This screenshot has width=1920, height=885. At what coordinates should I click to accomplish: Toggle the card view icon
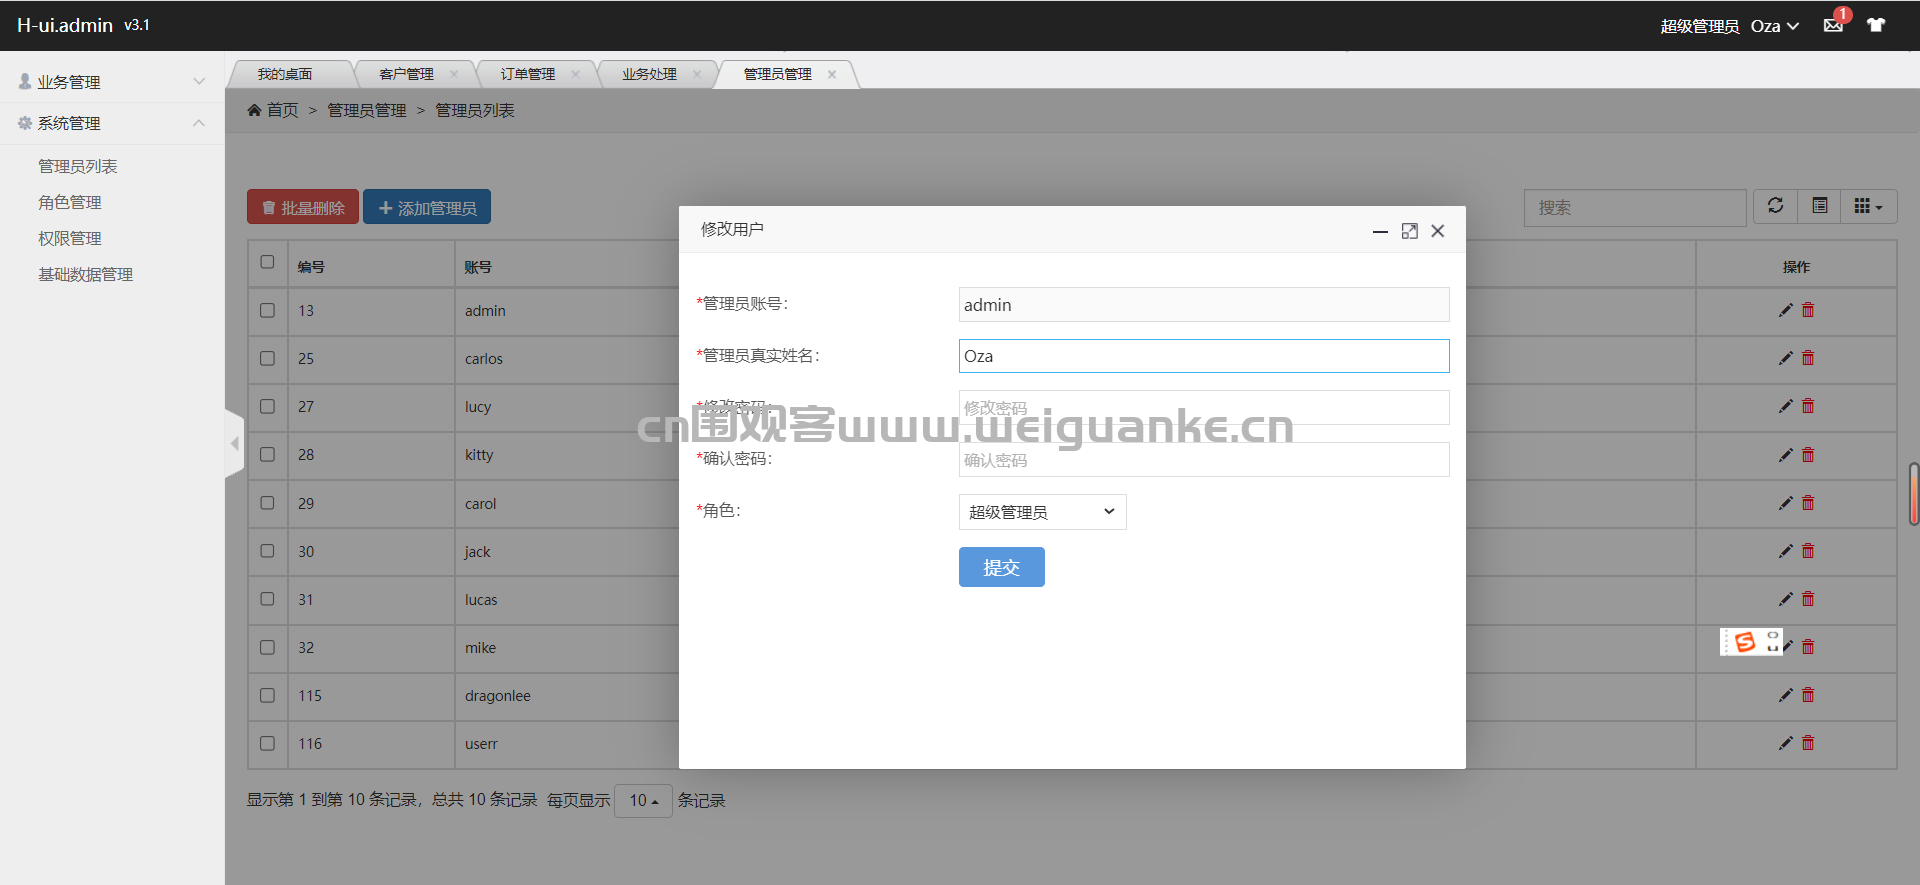click(x=1820, y=206)
